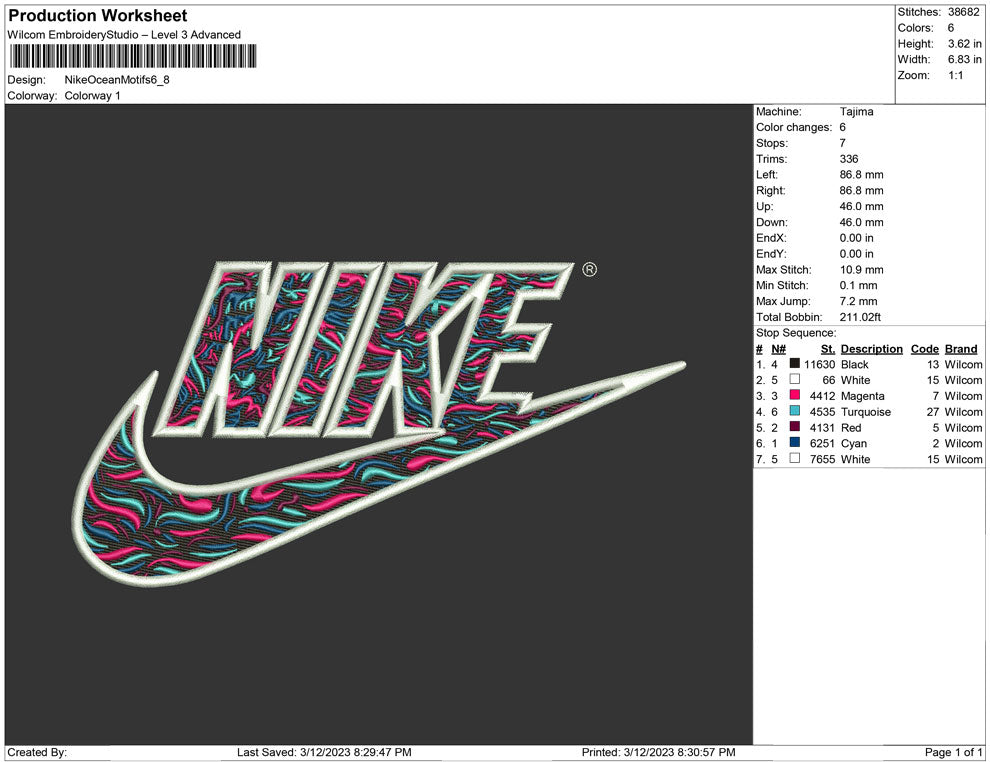Click the white swatch in stop row 7

click(795, 458)
